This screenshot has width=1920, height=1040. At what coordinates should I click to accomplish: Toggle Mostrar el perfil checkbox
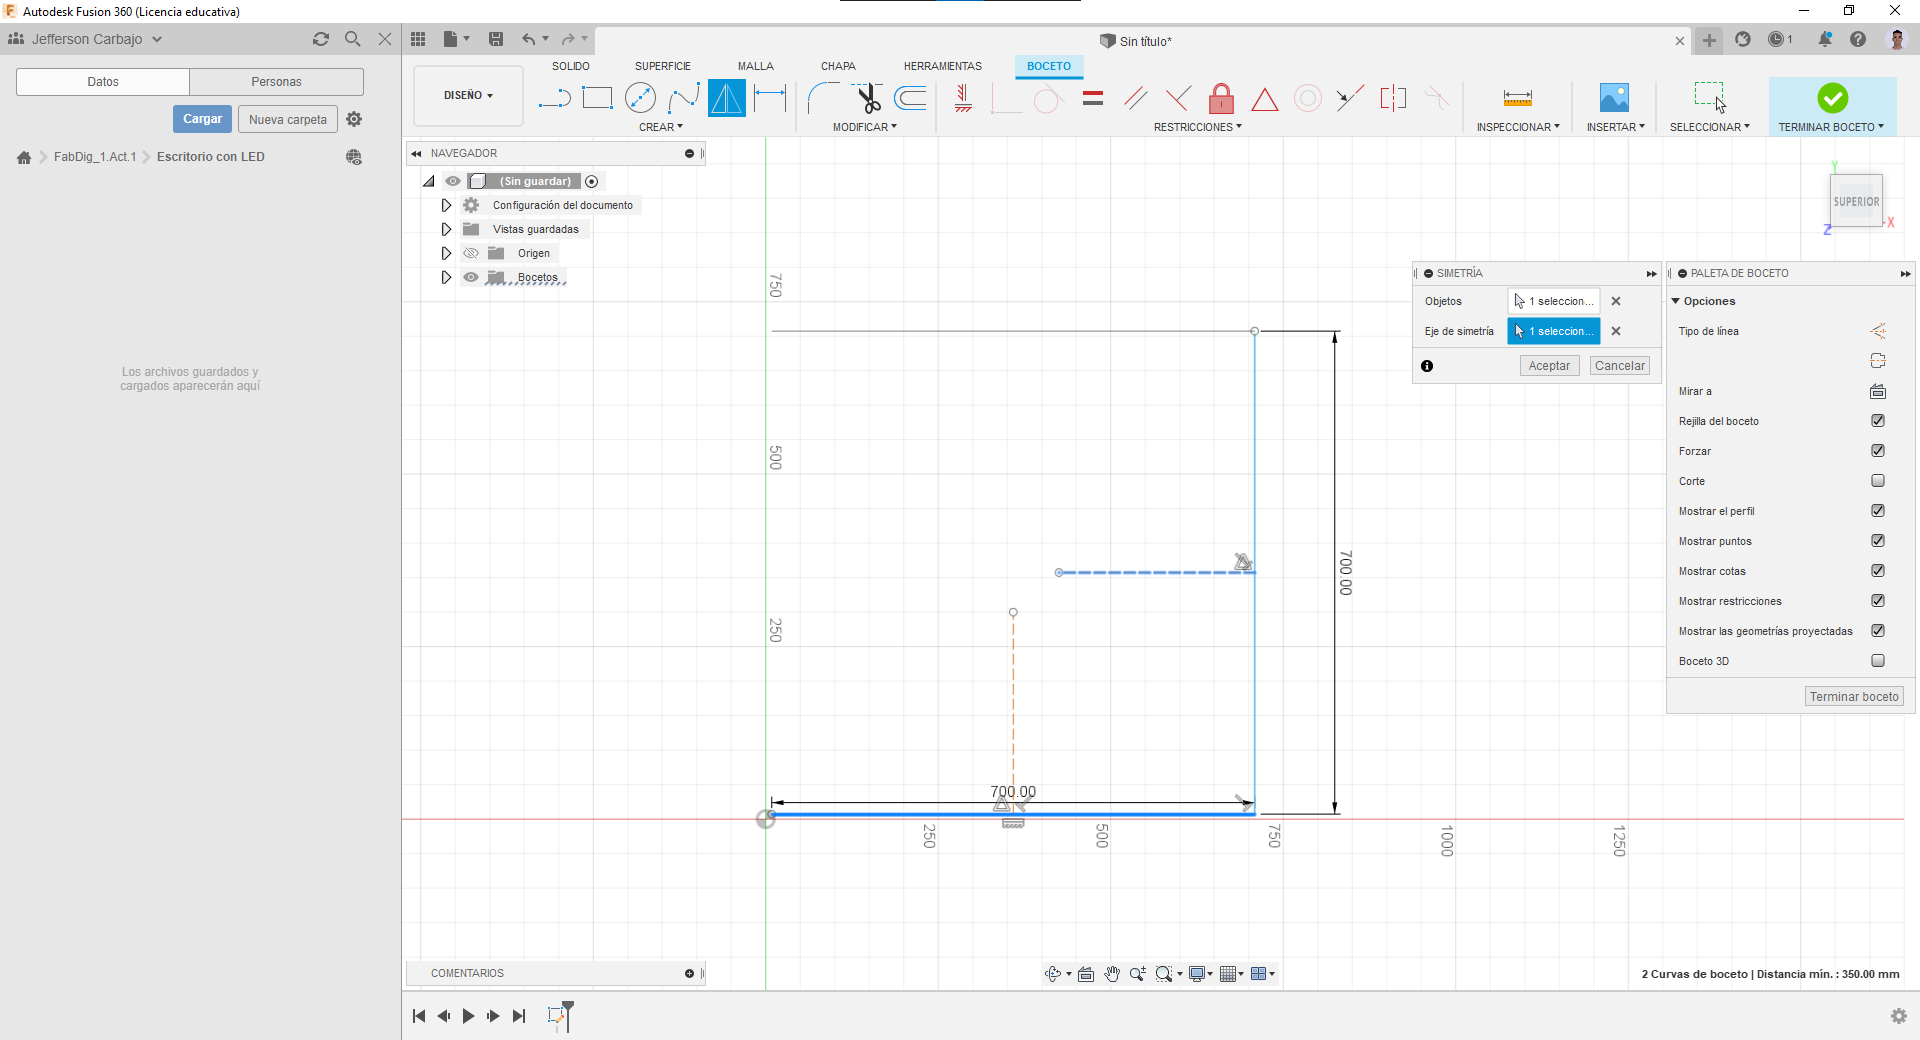click(x=1878, y=511)
